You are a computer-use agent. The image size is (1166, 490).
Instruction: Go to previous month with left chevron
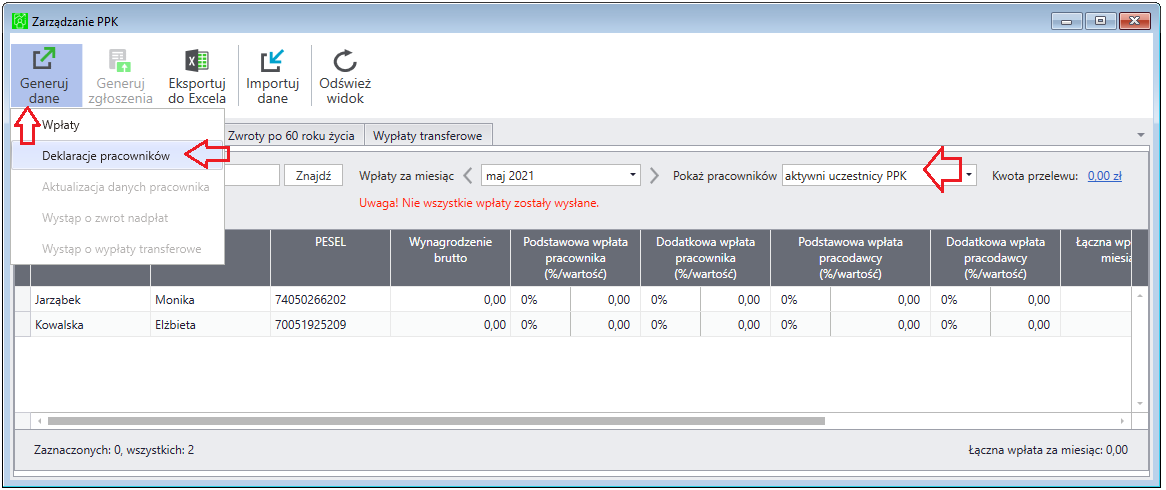(468, 176)
